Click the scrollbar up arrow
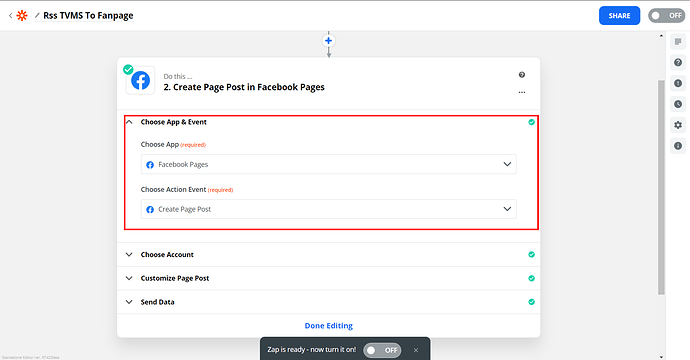This screenshot has width=690, height=360. [x=661, y=36]
